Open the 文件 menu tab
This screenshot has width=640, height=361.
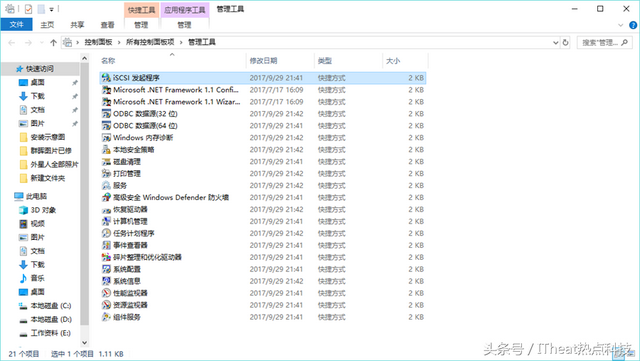(16, 25)
